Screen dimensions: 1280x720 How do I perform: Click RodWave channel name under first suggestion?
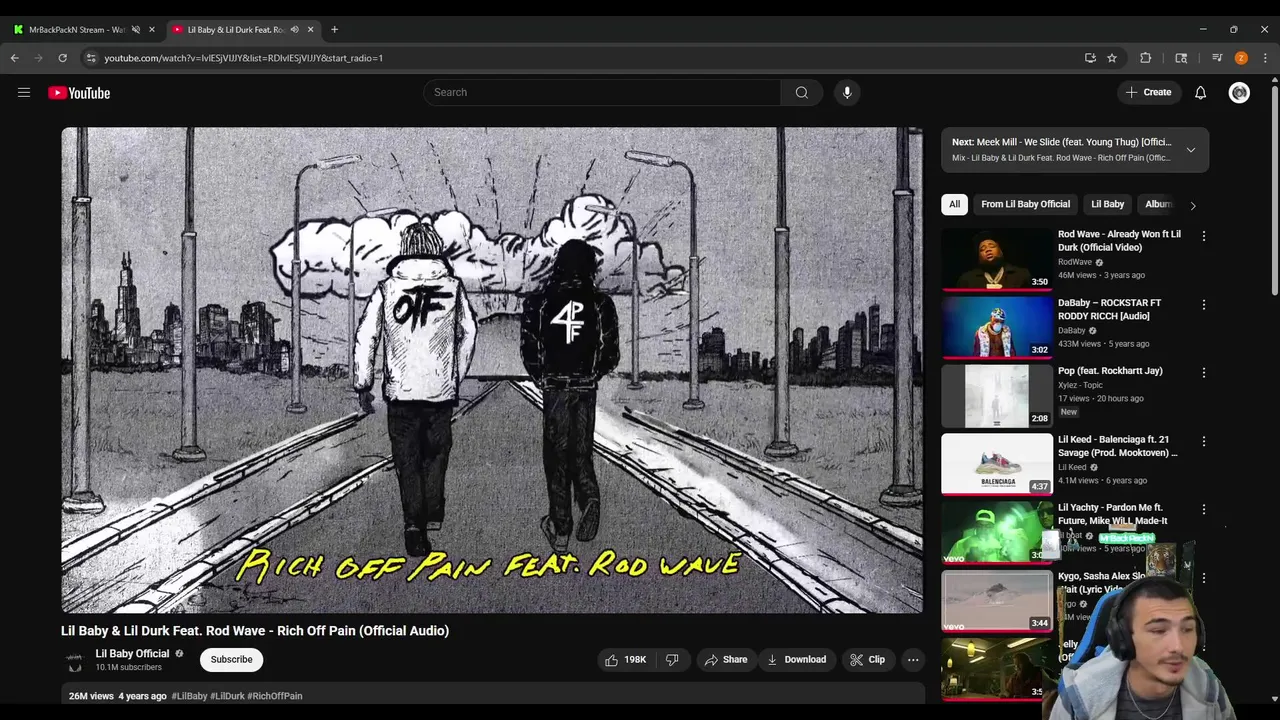(x=1075, y=262)
